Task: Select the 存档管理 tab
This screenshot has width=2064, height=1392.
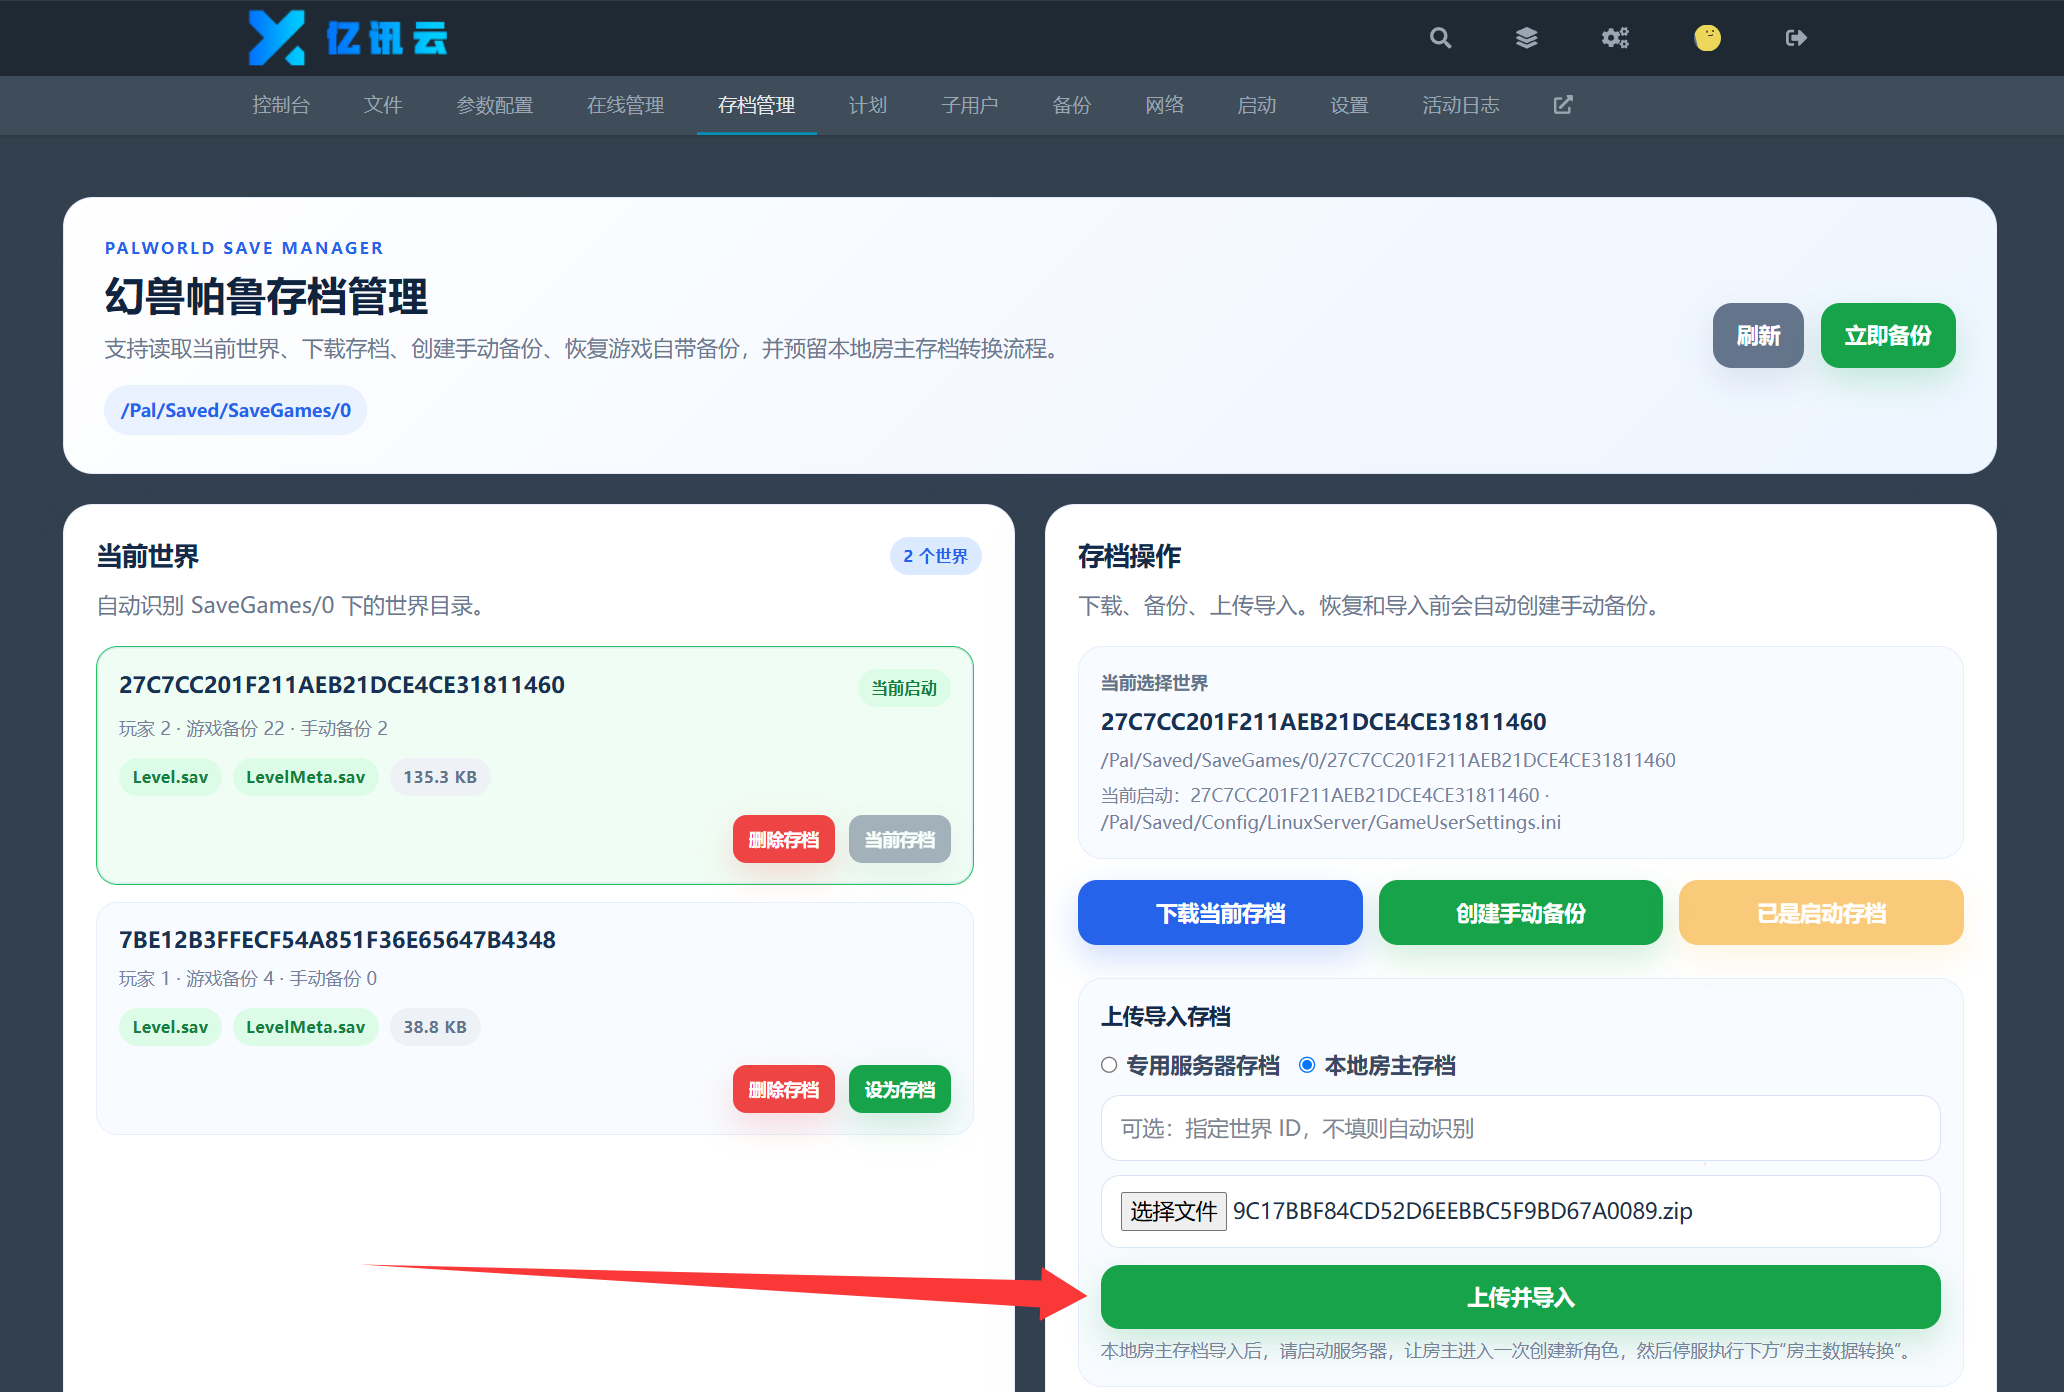Action: tap(756, 105)
